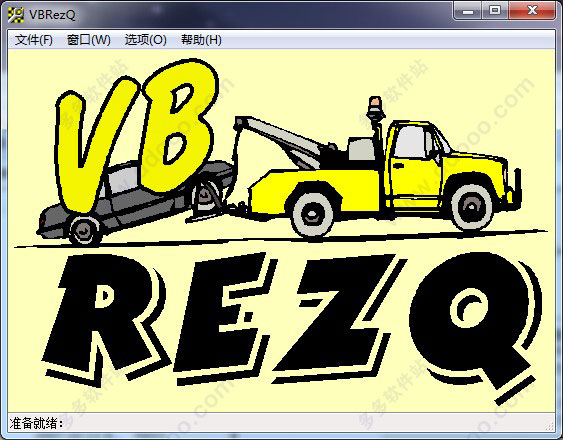Open the 选项(O) menu
Screen dimensions: 563x440
(x=146, y=40)
